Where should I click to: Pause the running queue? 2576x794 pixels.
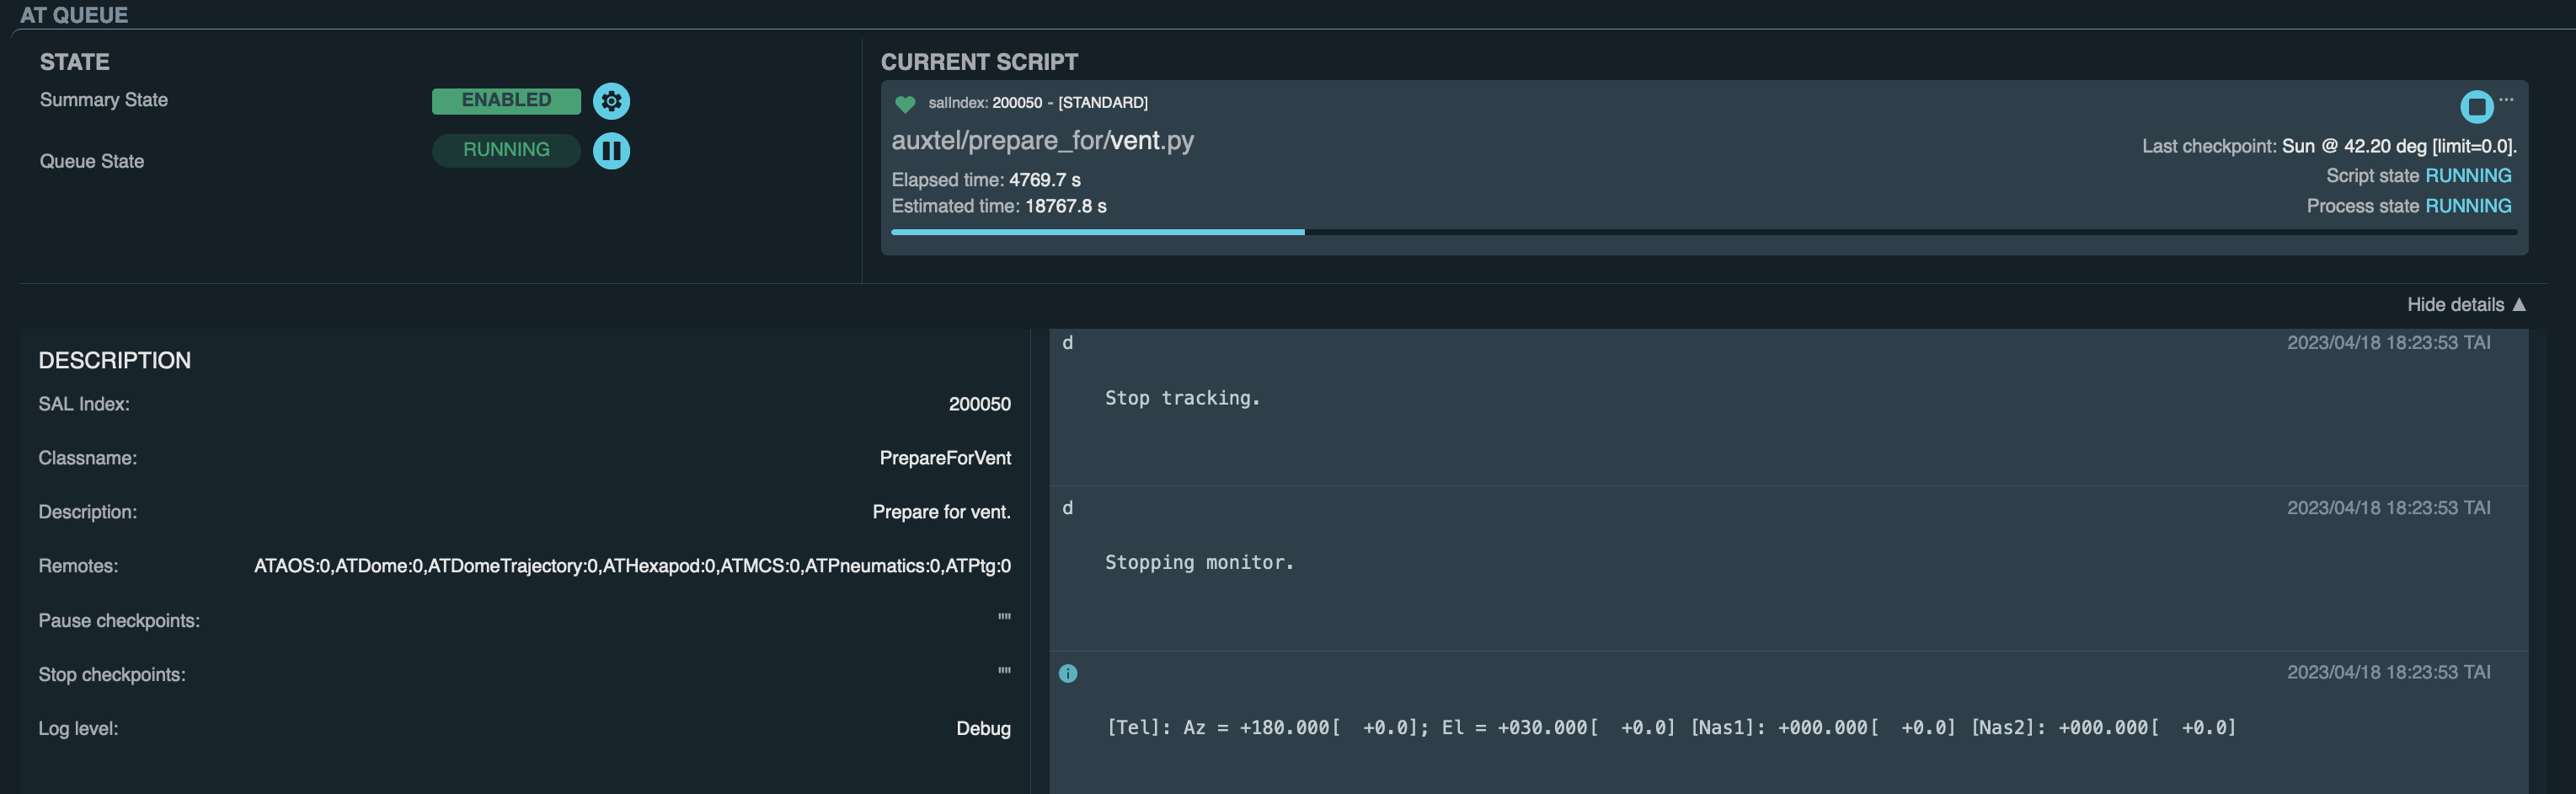coord(611,151)
